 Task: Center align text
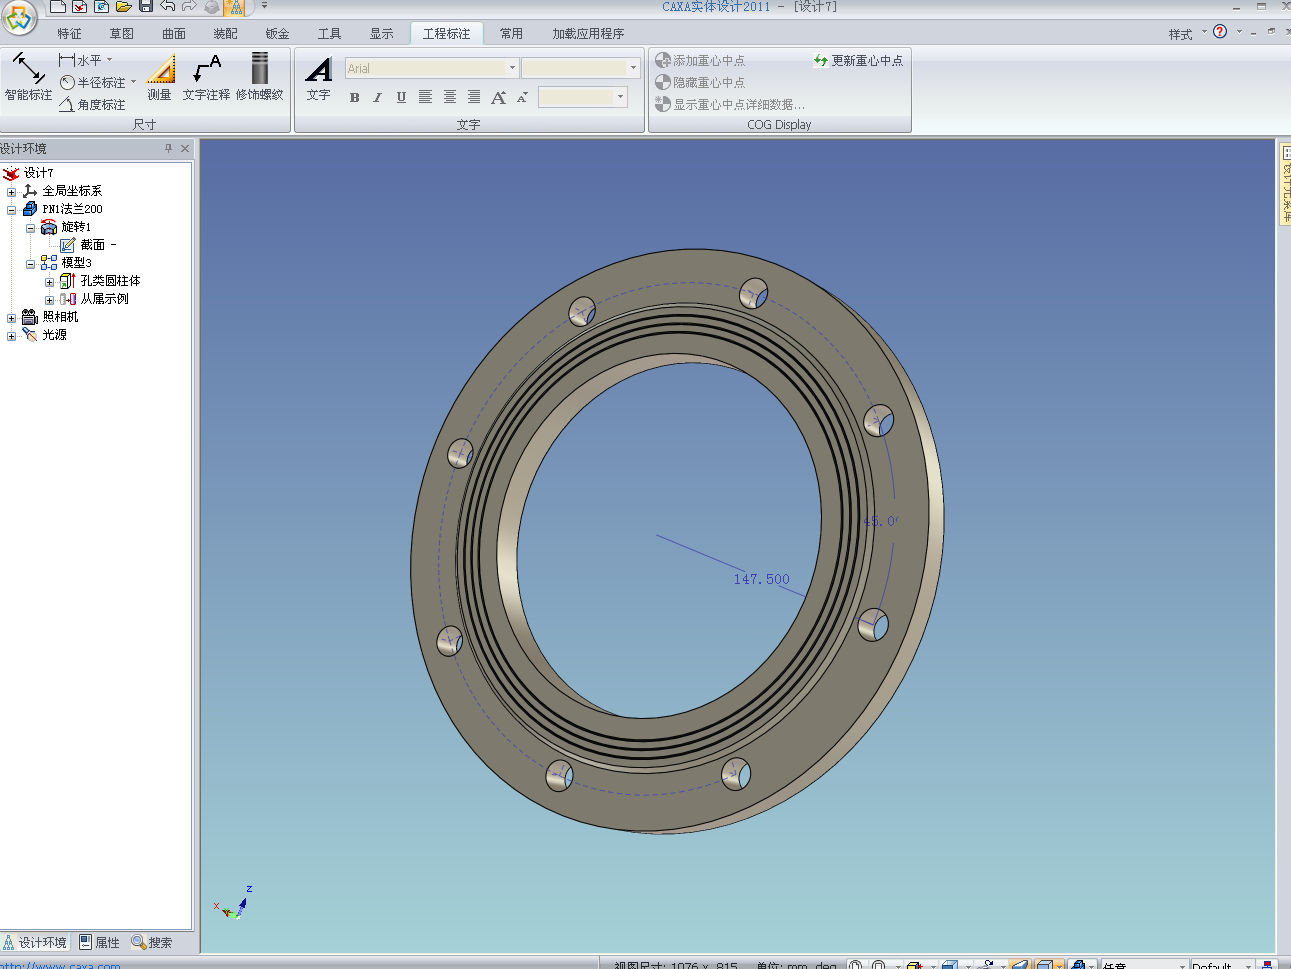click(449, 97)
